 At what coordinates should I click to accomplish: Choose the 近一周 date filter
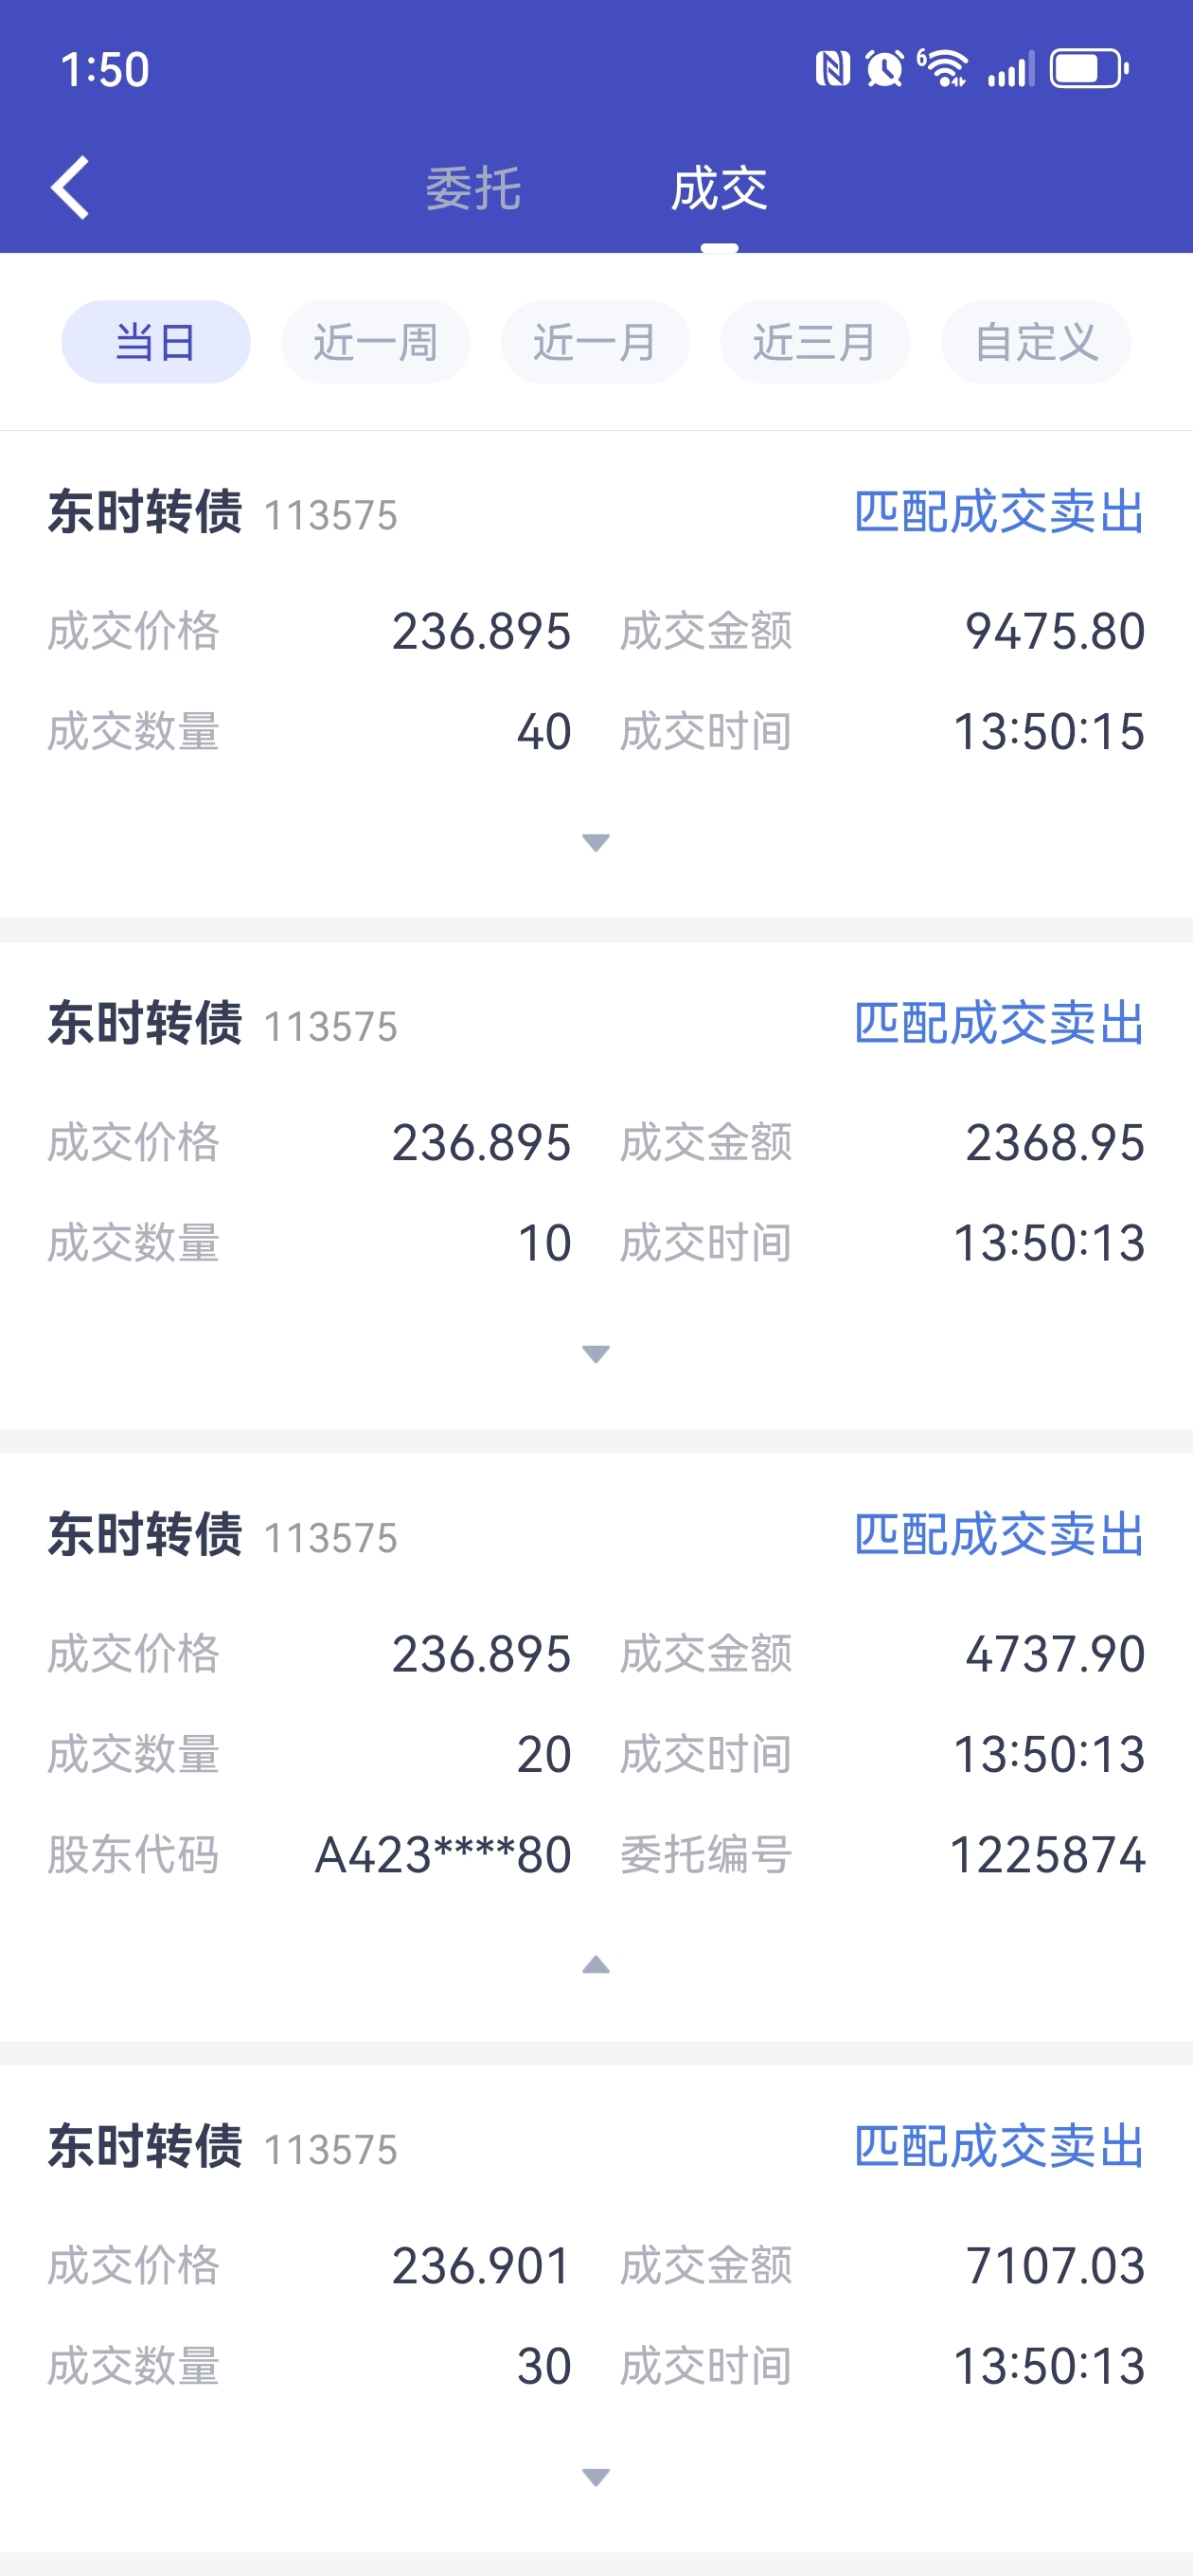coord(376,342)
